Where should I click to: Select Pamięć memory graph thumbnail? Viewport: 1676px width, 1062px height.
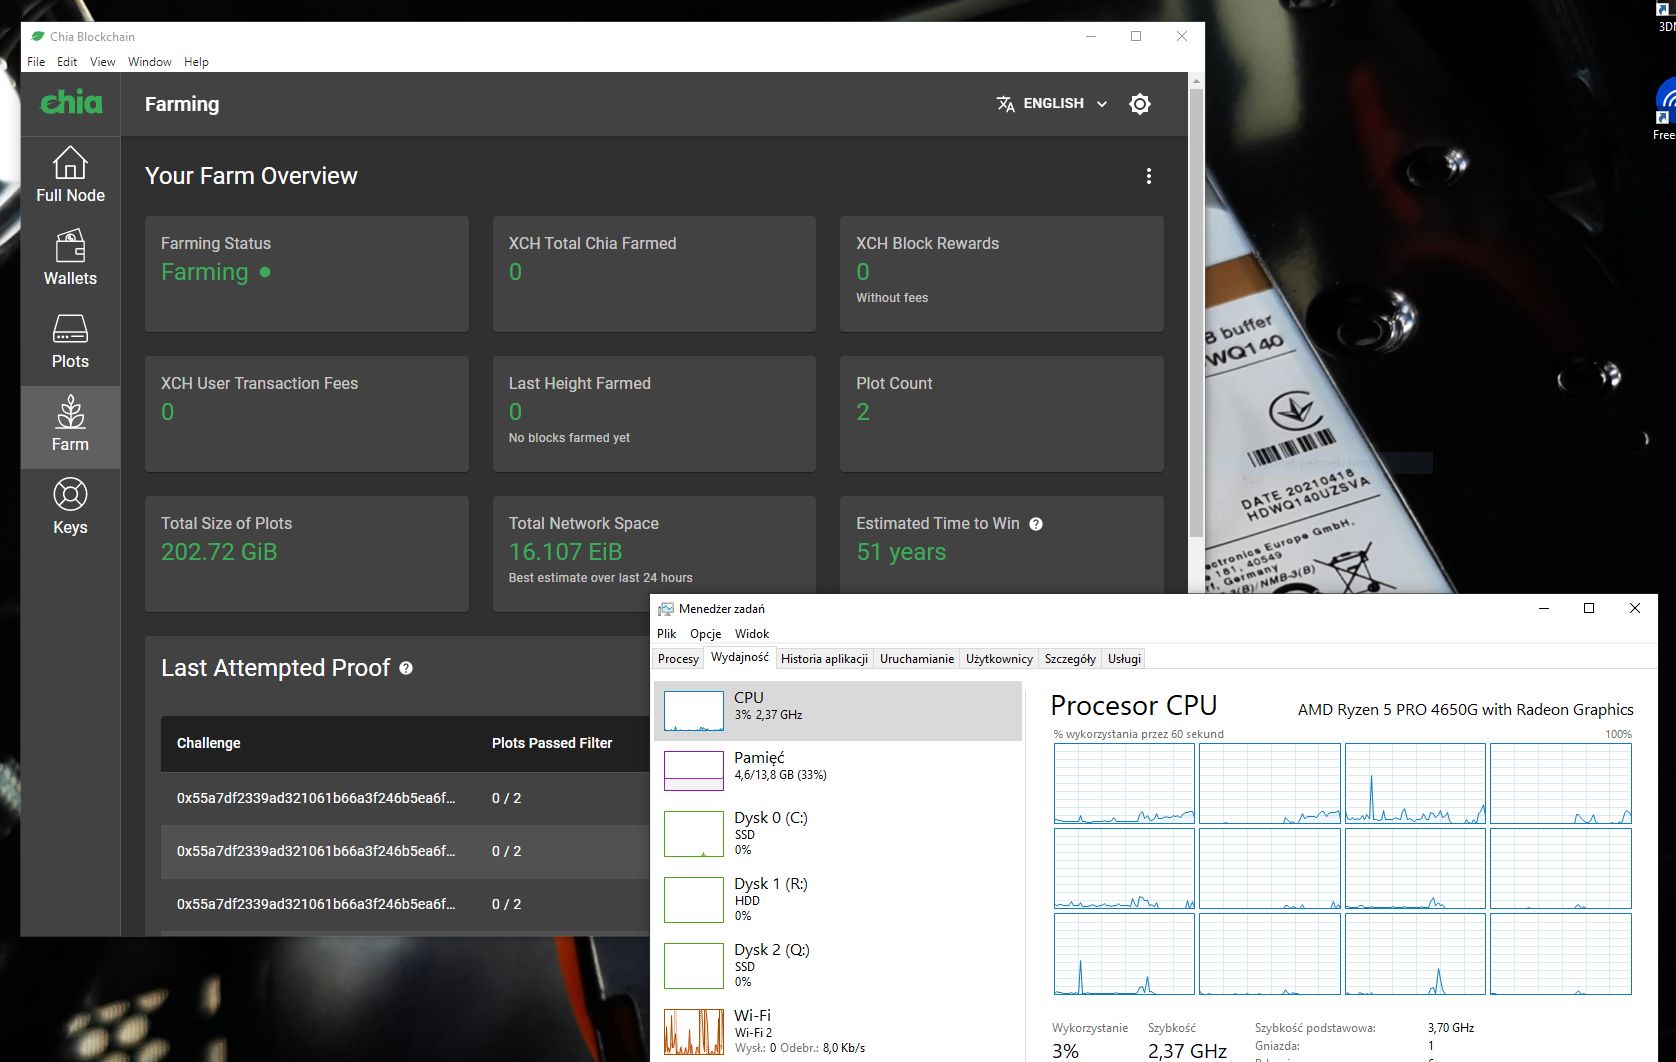click(694, 771)
